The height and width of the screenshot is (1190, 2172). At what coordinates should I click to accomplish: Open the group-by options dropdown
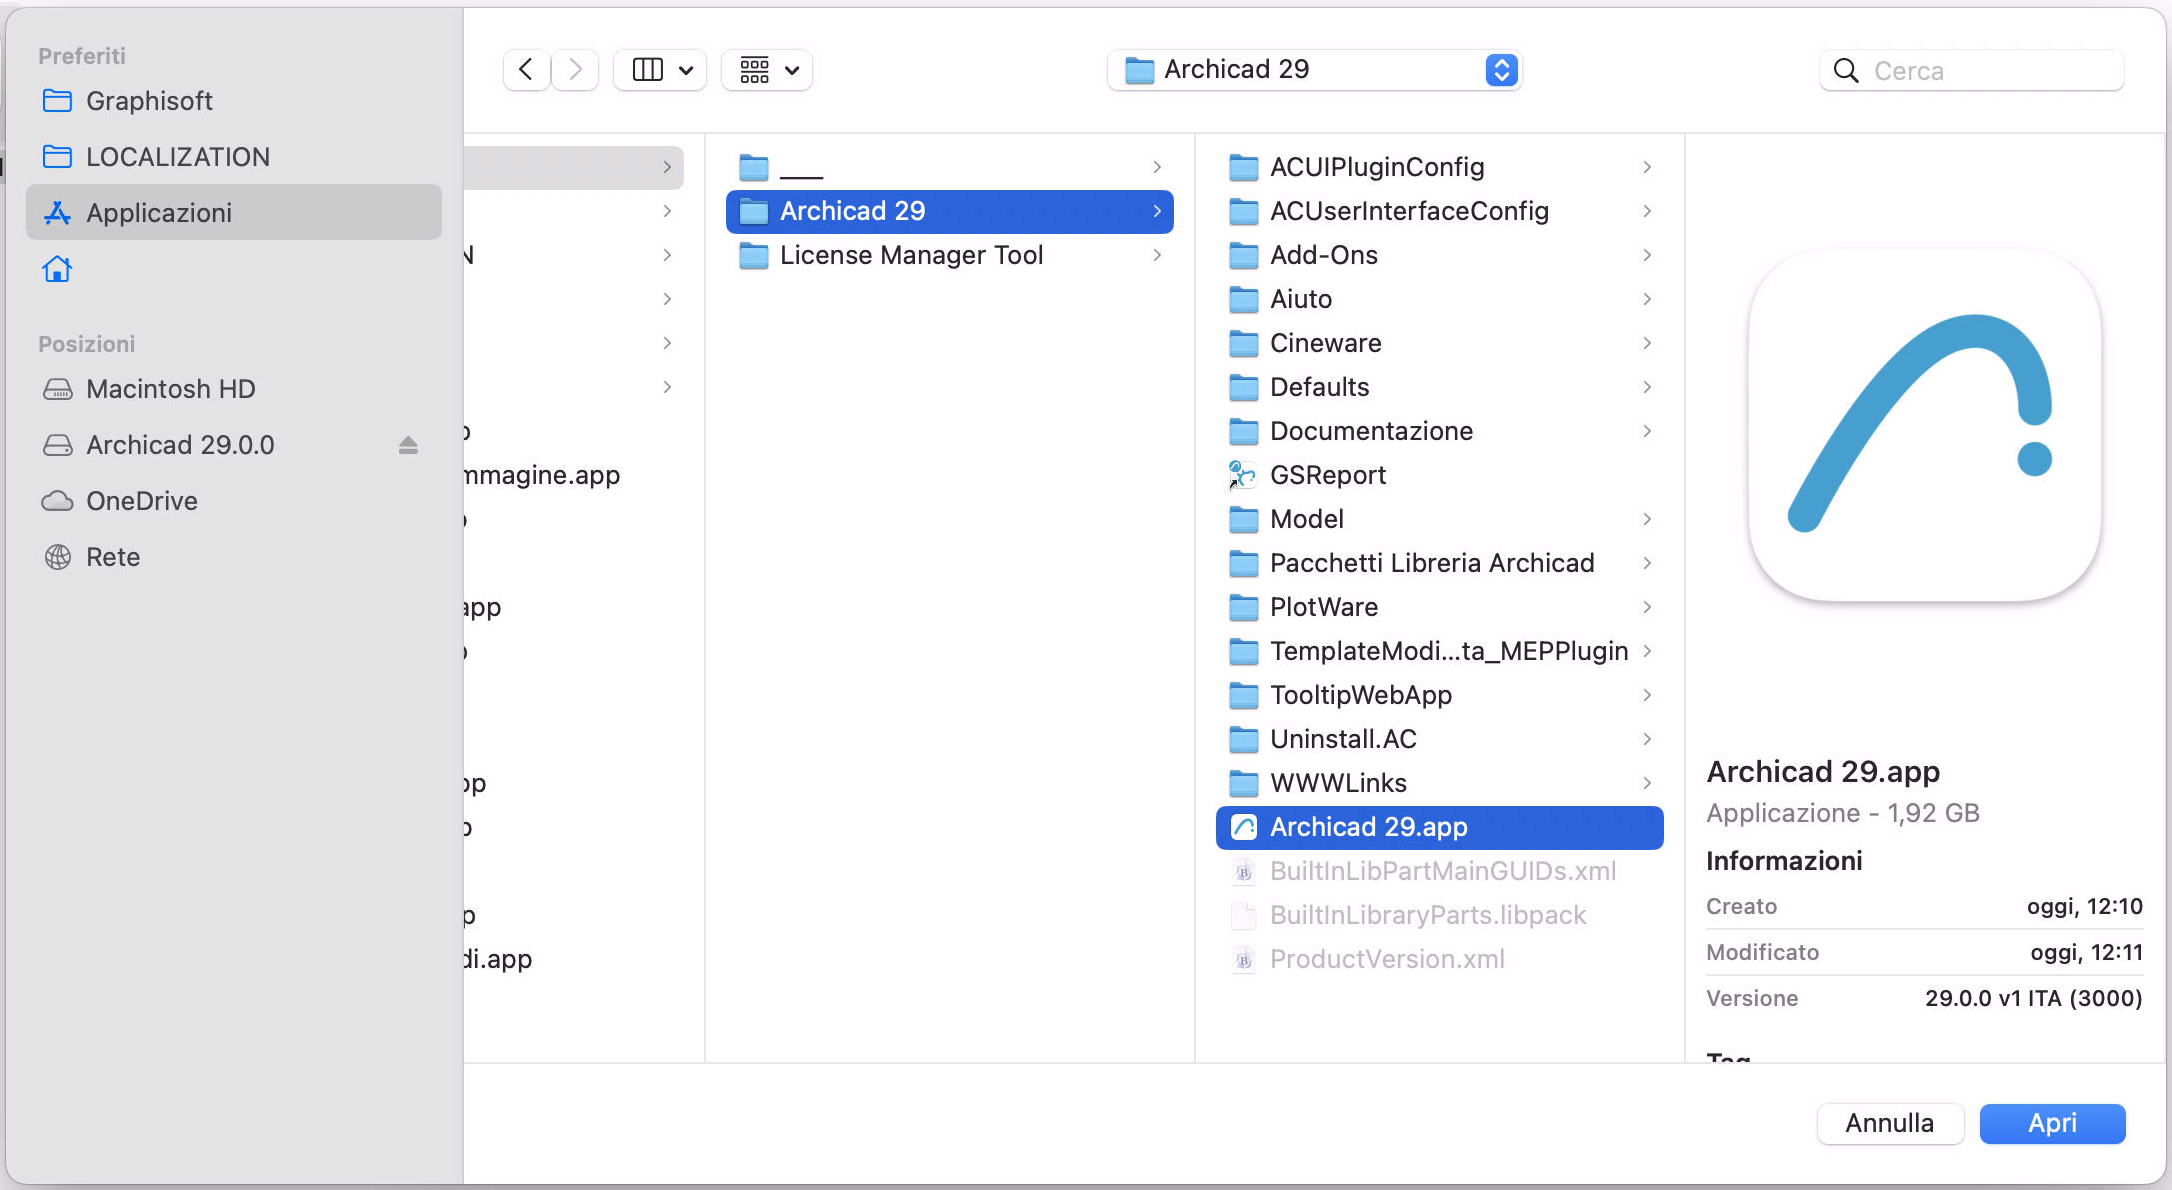(768, 70)
